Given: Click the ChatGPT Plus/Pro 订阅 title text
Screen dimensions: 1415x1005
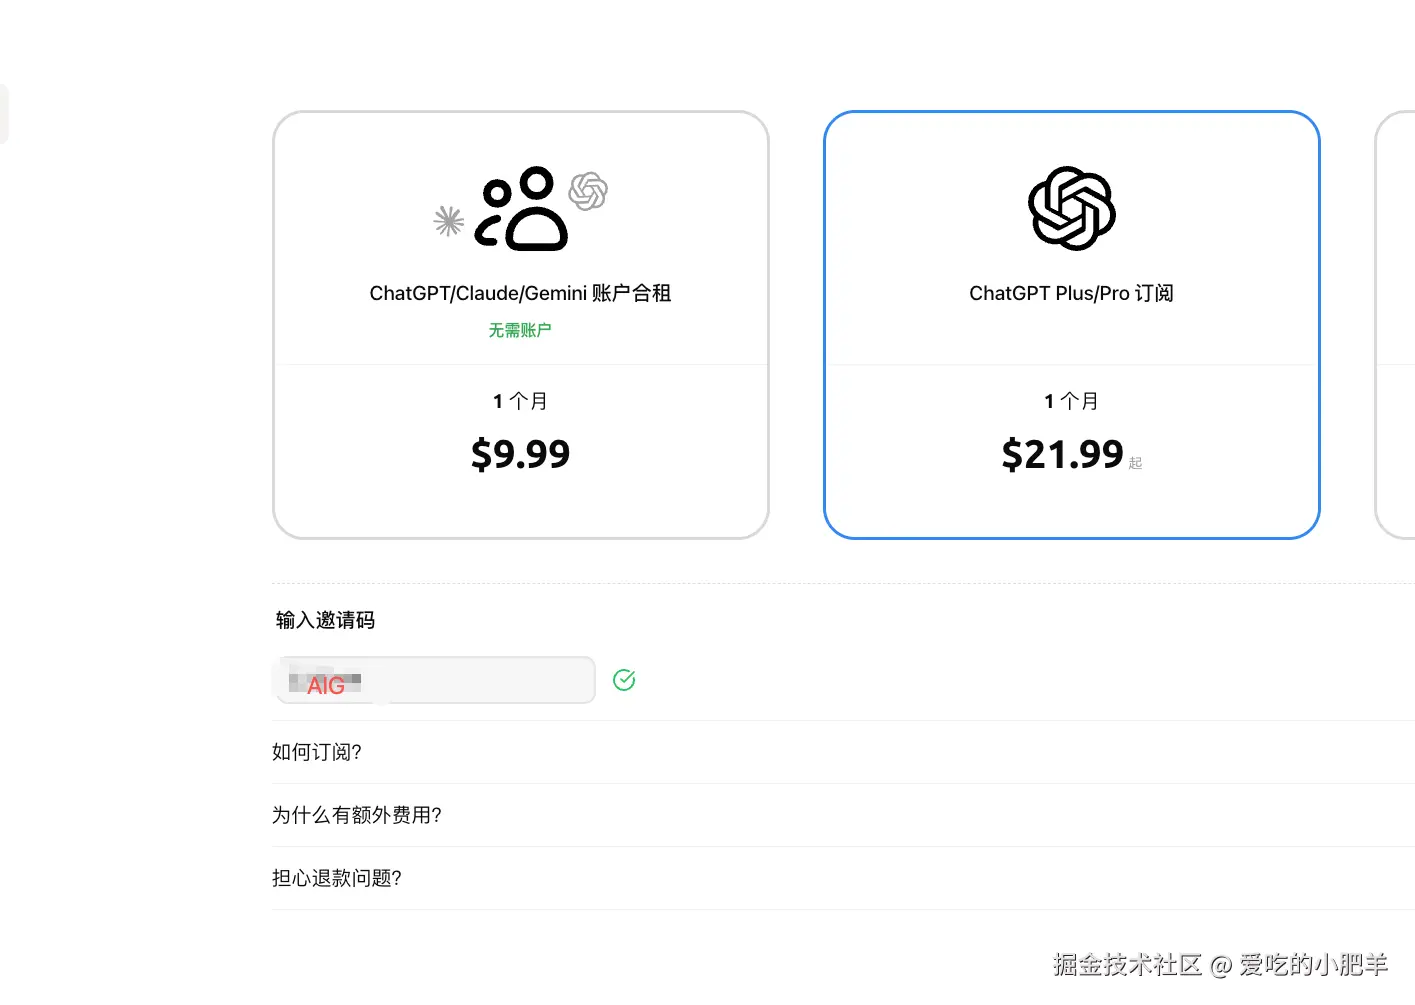Looking at the screenshot, I should (x=1071, y=293).
